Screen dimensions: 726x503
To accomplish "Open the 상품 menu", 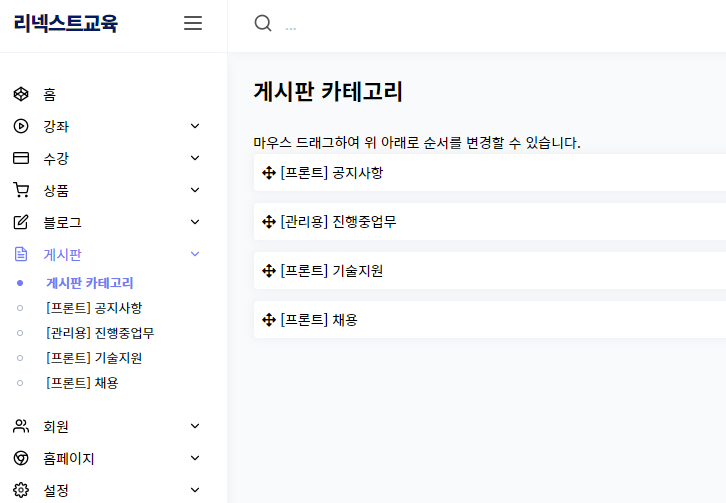I will (56, 190).
